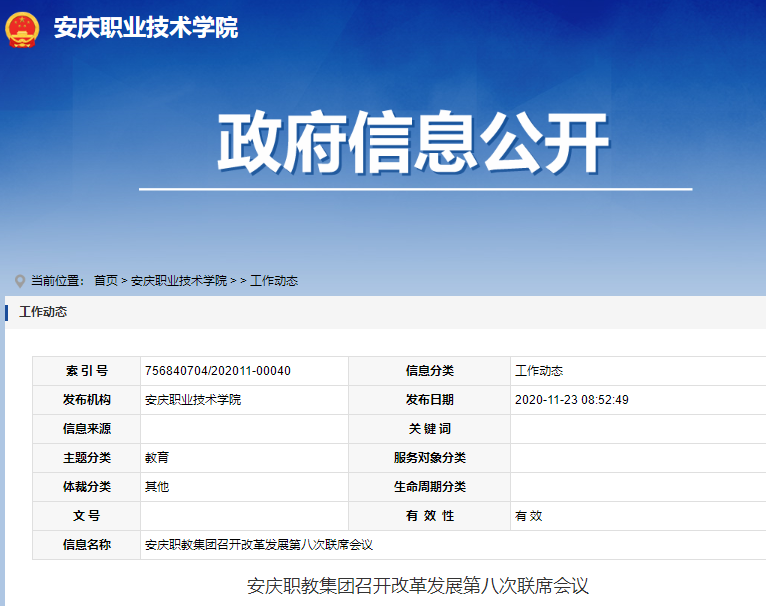Click the 体裁分类 label cell
The image size is (766, 606).
click(86, 487)
